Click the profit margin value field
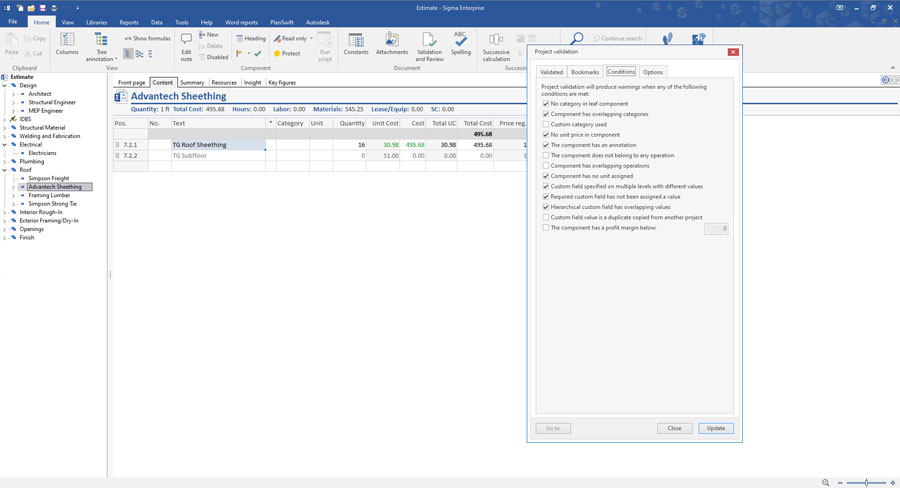900x488 pixels. (716, 228)
